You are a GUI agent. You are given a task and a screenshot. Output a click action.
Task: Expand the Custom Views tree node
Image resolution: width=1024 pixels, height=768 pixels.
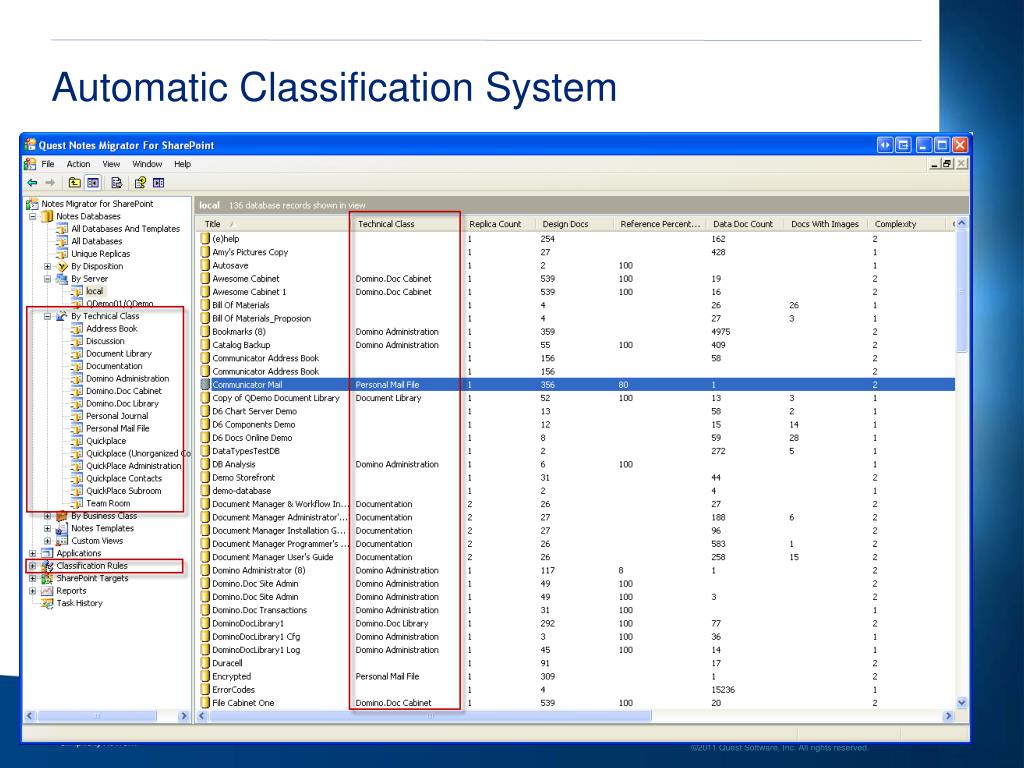47,541
